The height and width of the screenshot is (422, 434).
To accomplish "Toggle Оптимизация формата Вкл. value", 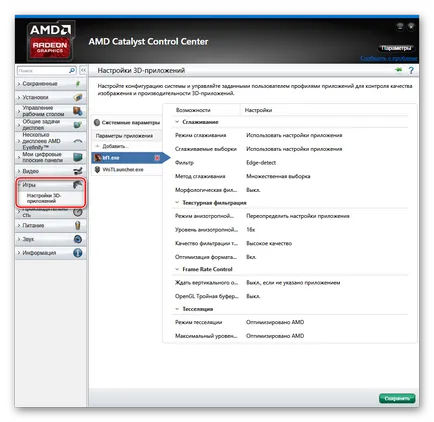I will click(251, 257).
